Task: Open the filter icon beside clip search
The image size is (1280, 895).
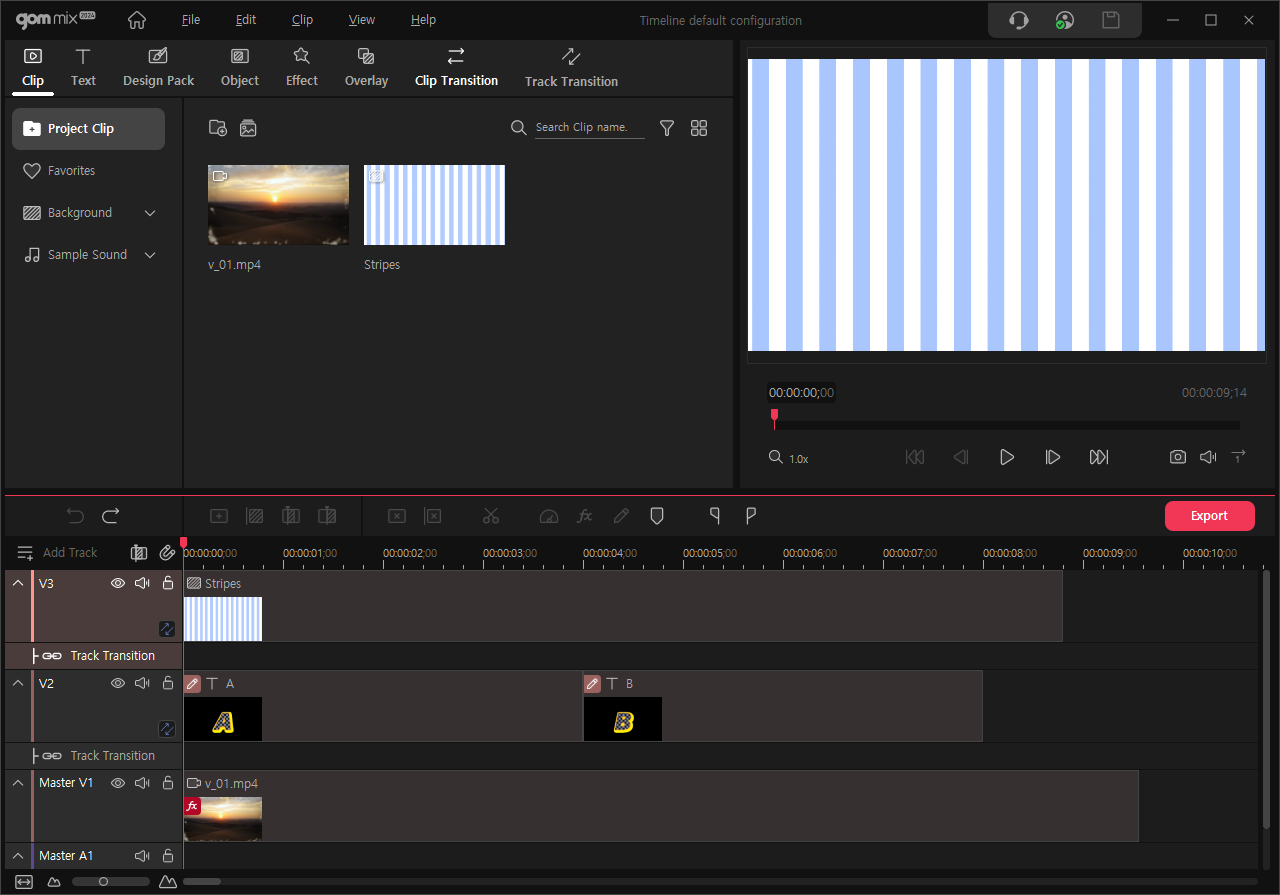Action: [667, 128]
